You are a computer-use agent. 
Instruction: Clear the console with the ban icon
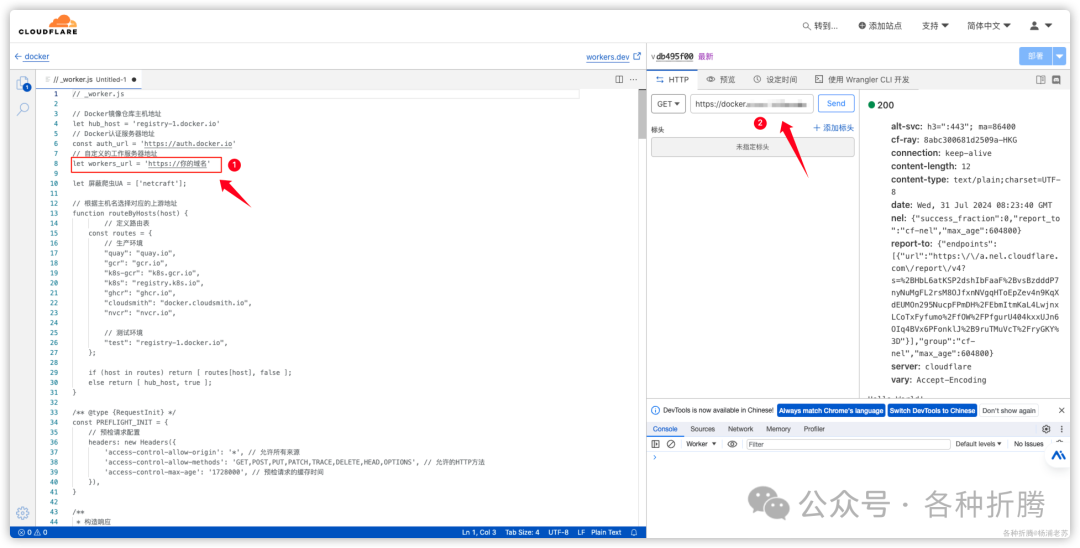[x=671, y=444]
